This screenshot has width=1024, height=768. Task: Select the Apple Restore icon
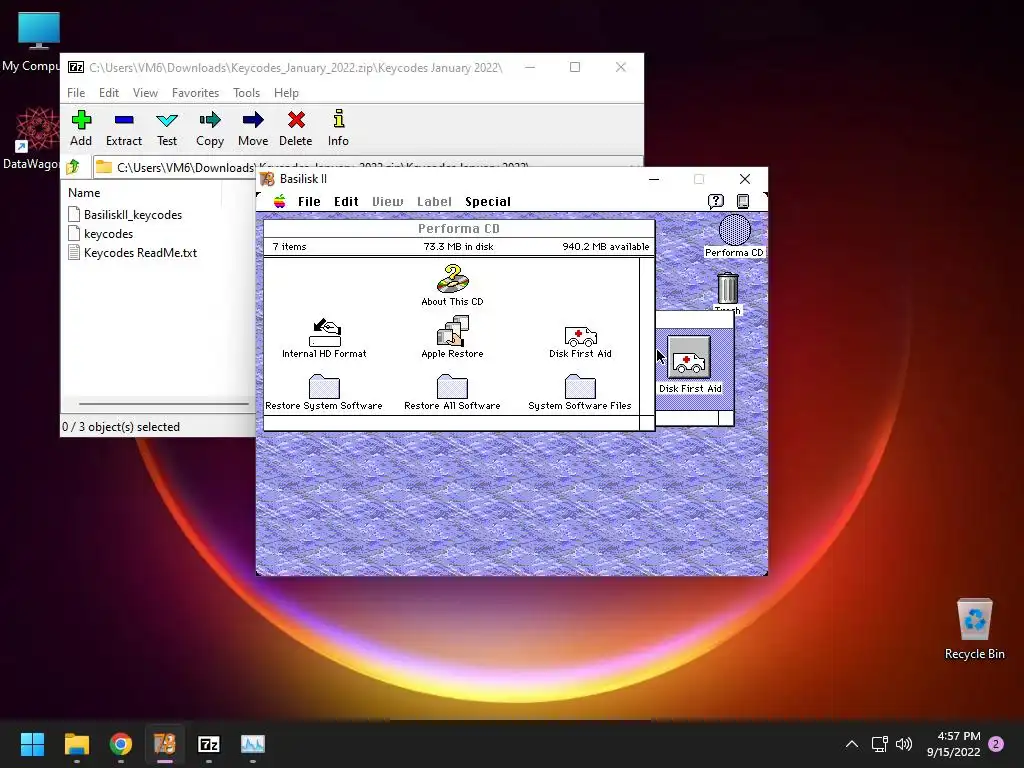tap(452, 338)
